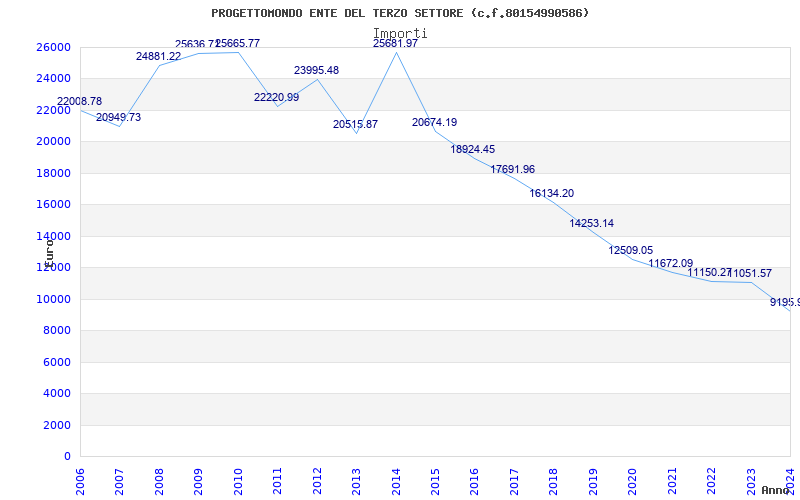The image size is (800, 500).
Task: Select data value 22220.99
Action: click(x=277, y=97)
